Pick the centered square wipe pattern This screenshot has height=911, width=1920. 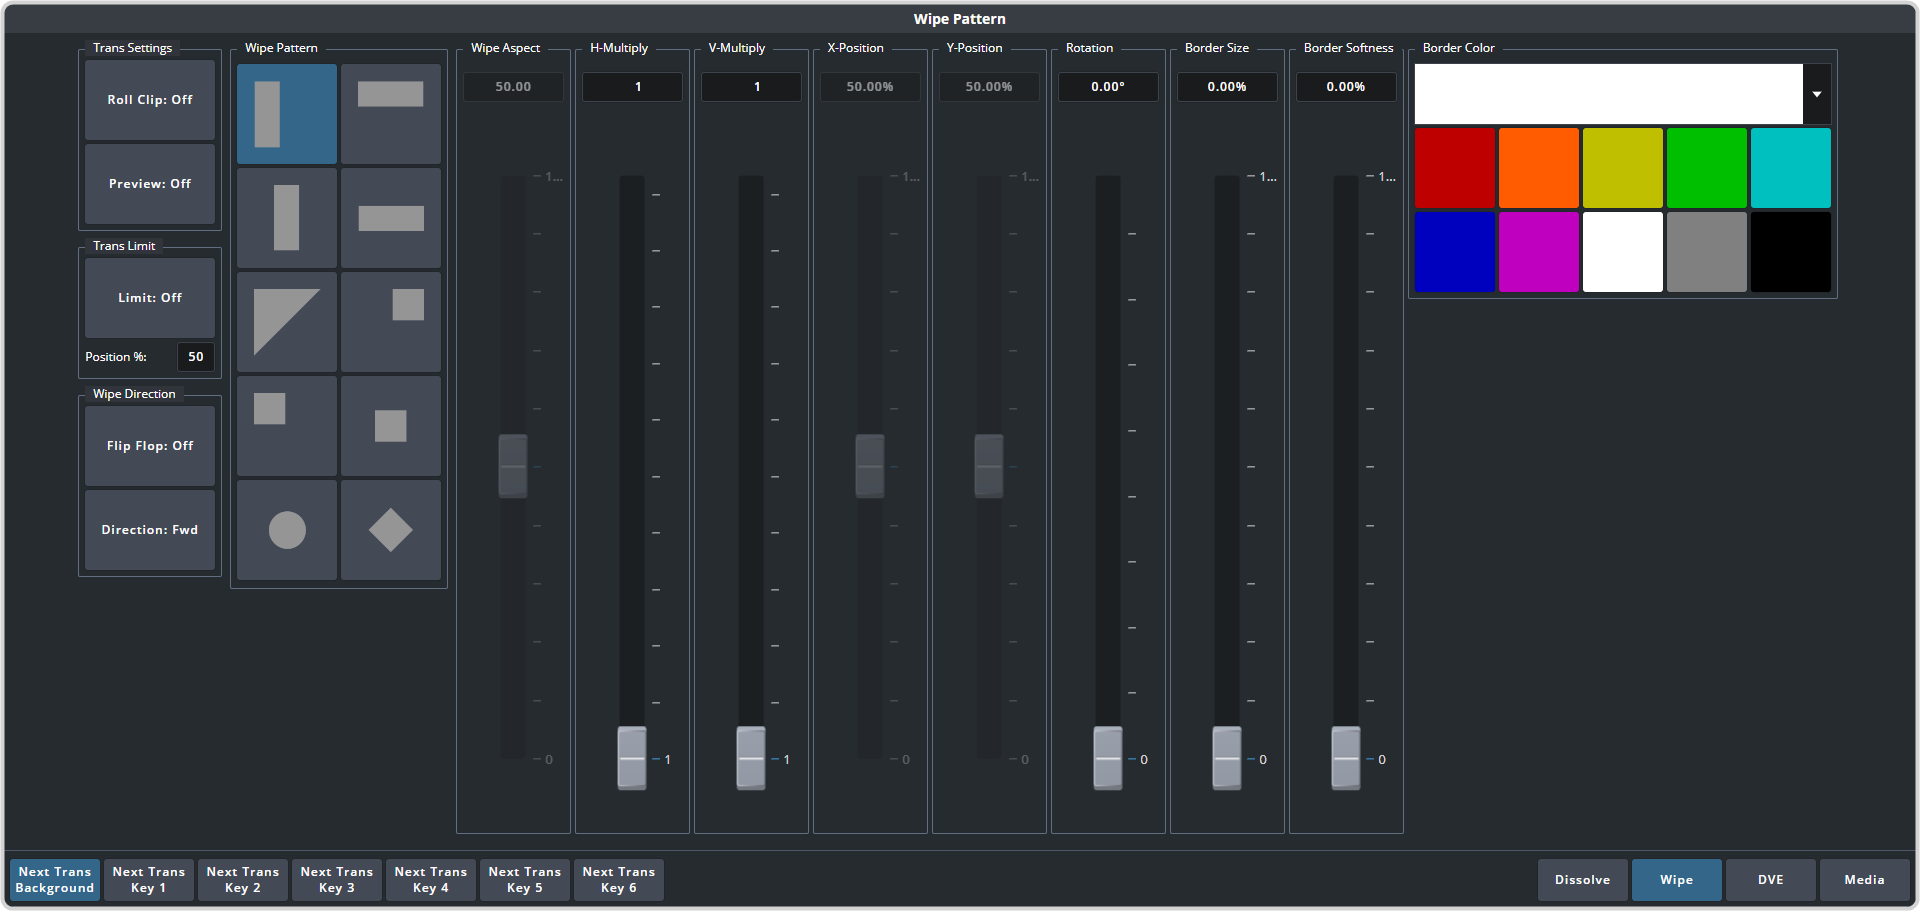[x=391, y=426]
